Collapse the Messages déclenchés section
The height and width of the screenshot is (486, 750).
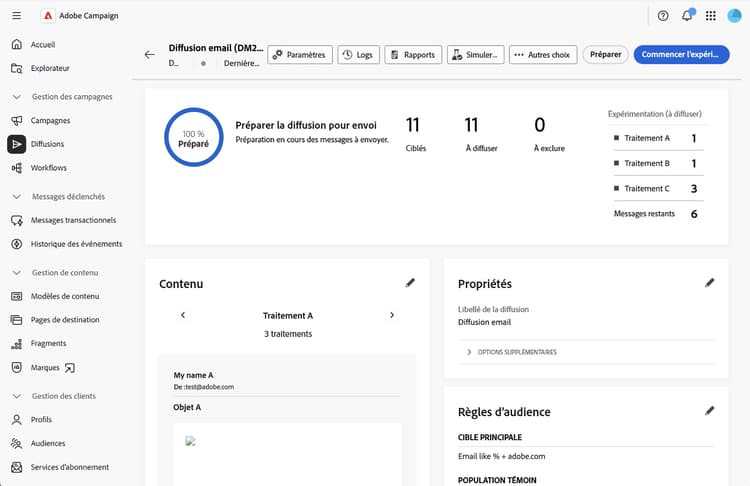tap(17, 197)
